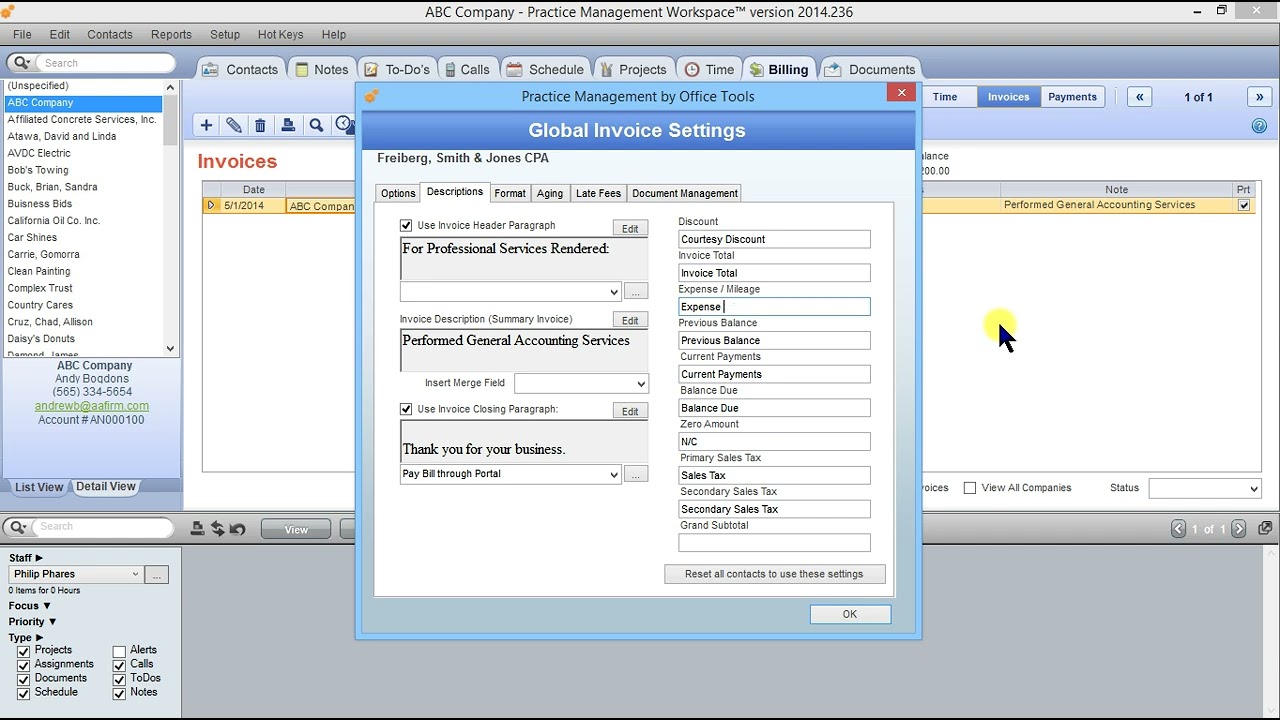Screen dimensions: 1280x720
Task: Click Edit for the header paragraph
Action: [630, 229]
